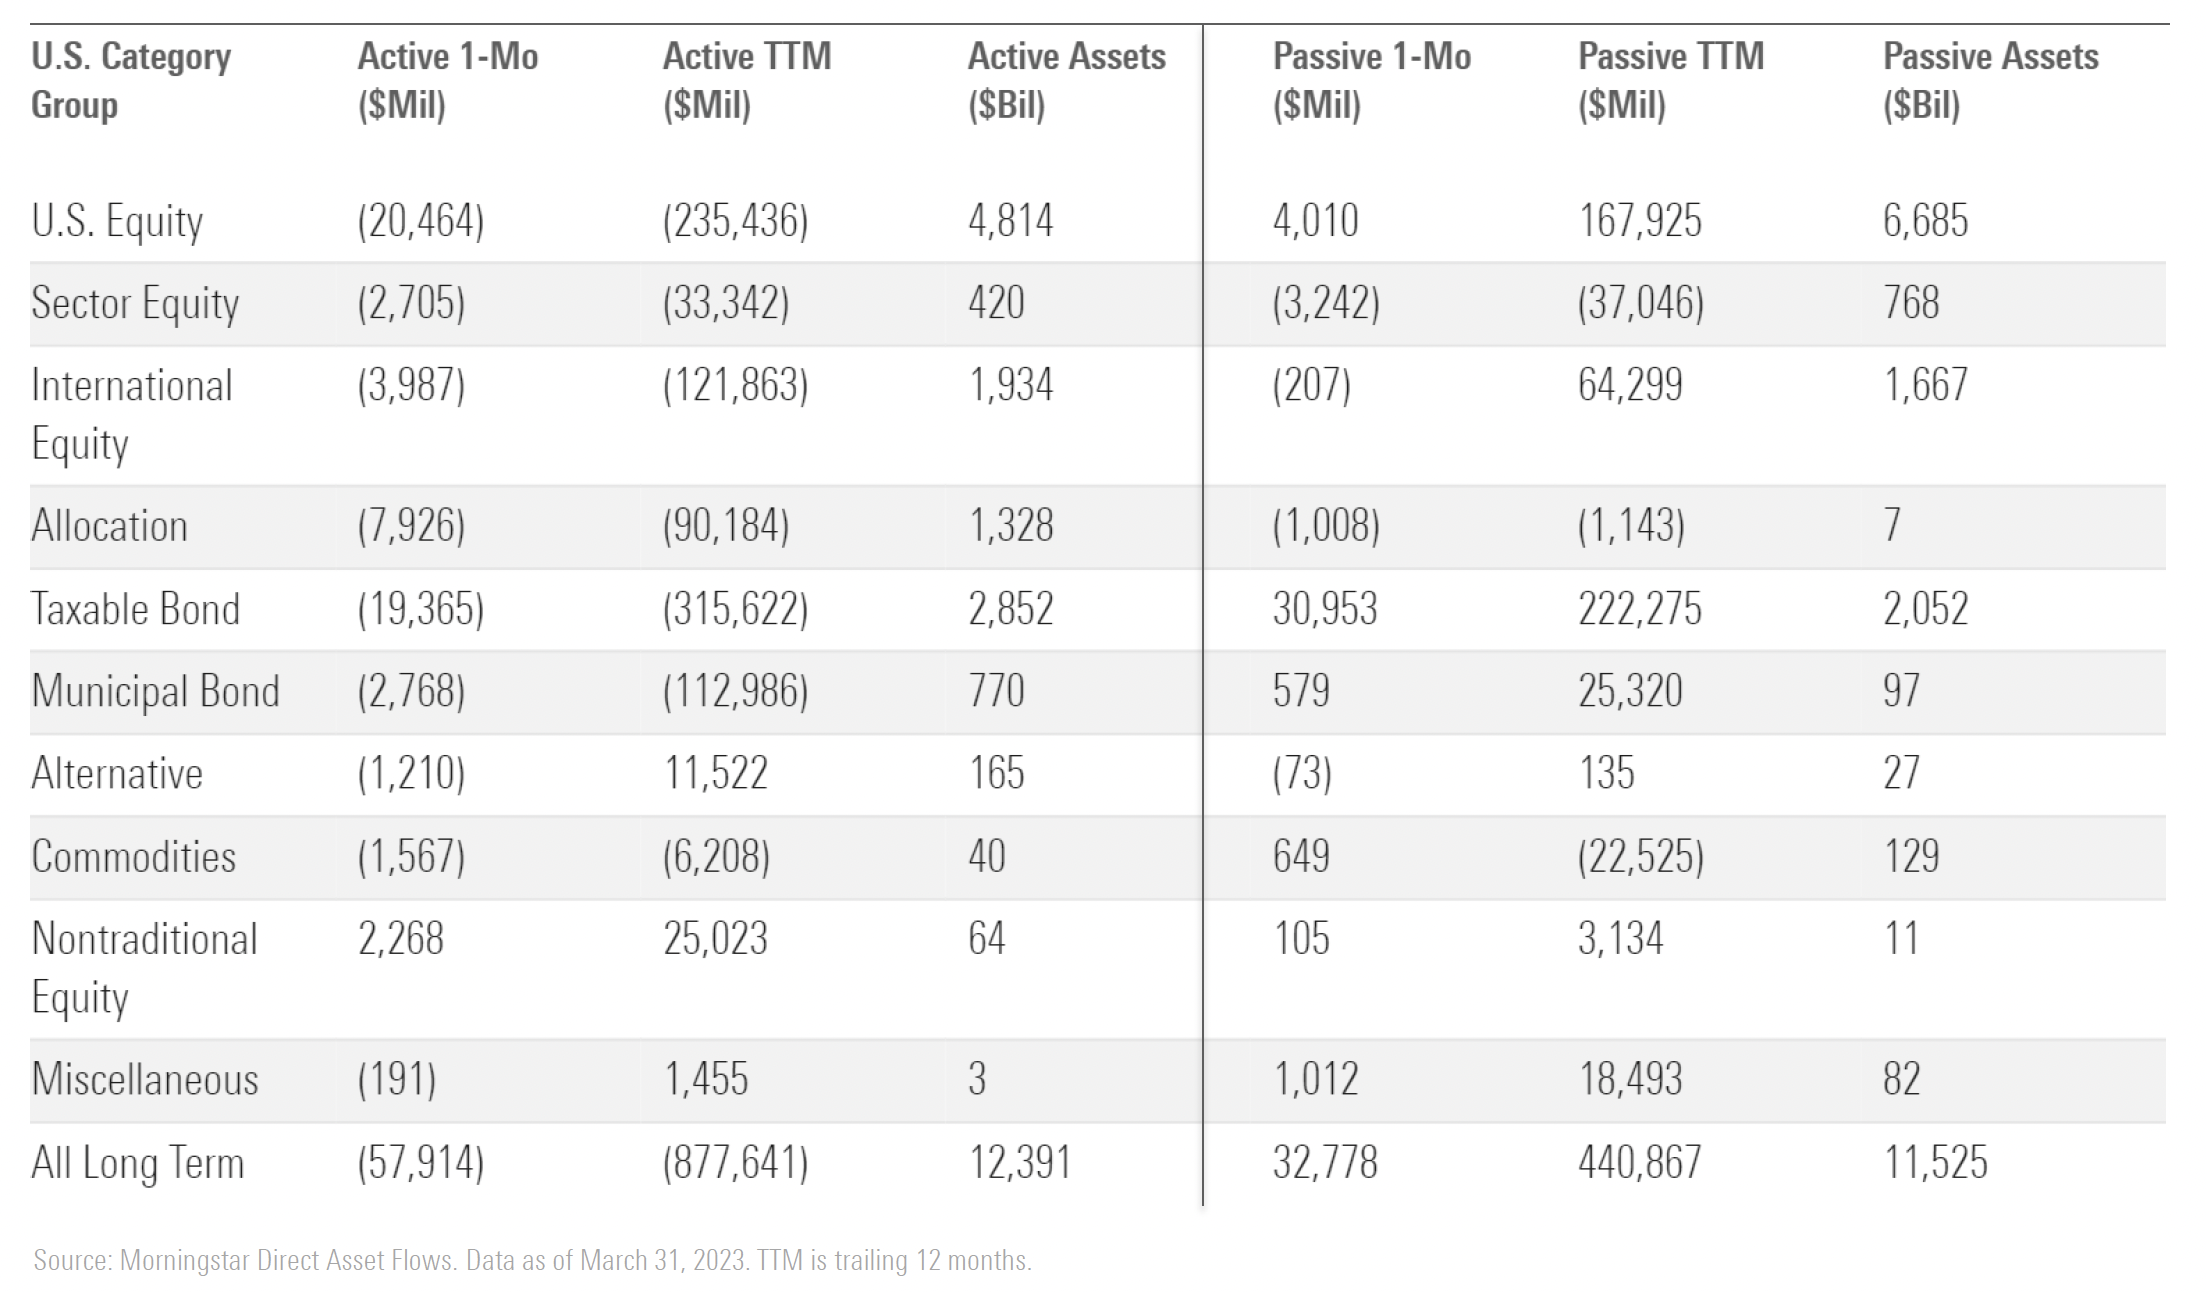
Task: Click the Municipal Bond row label
Action: tap(155, 691)
